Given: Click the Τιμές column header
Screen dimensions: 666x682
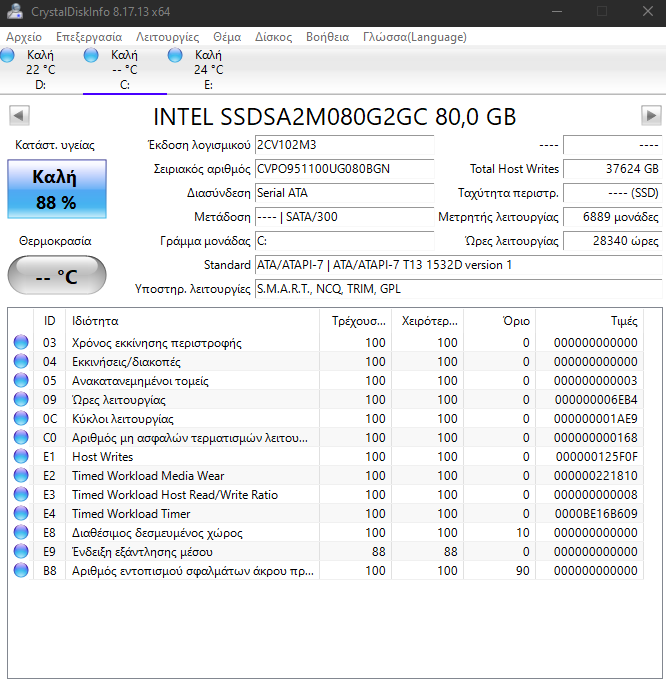Looking at the screenshot, I should click(589, 321).
